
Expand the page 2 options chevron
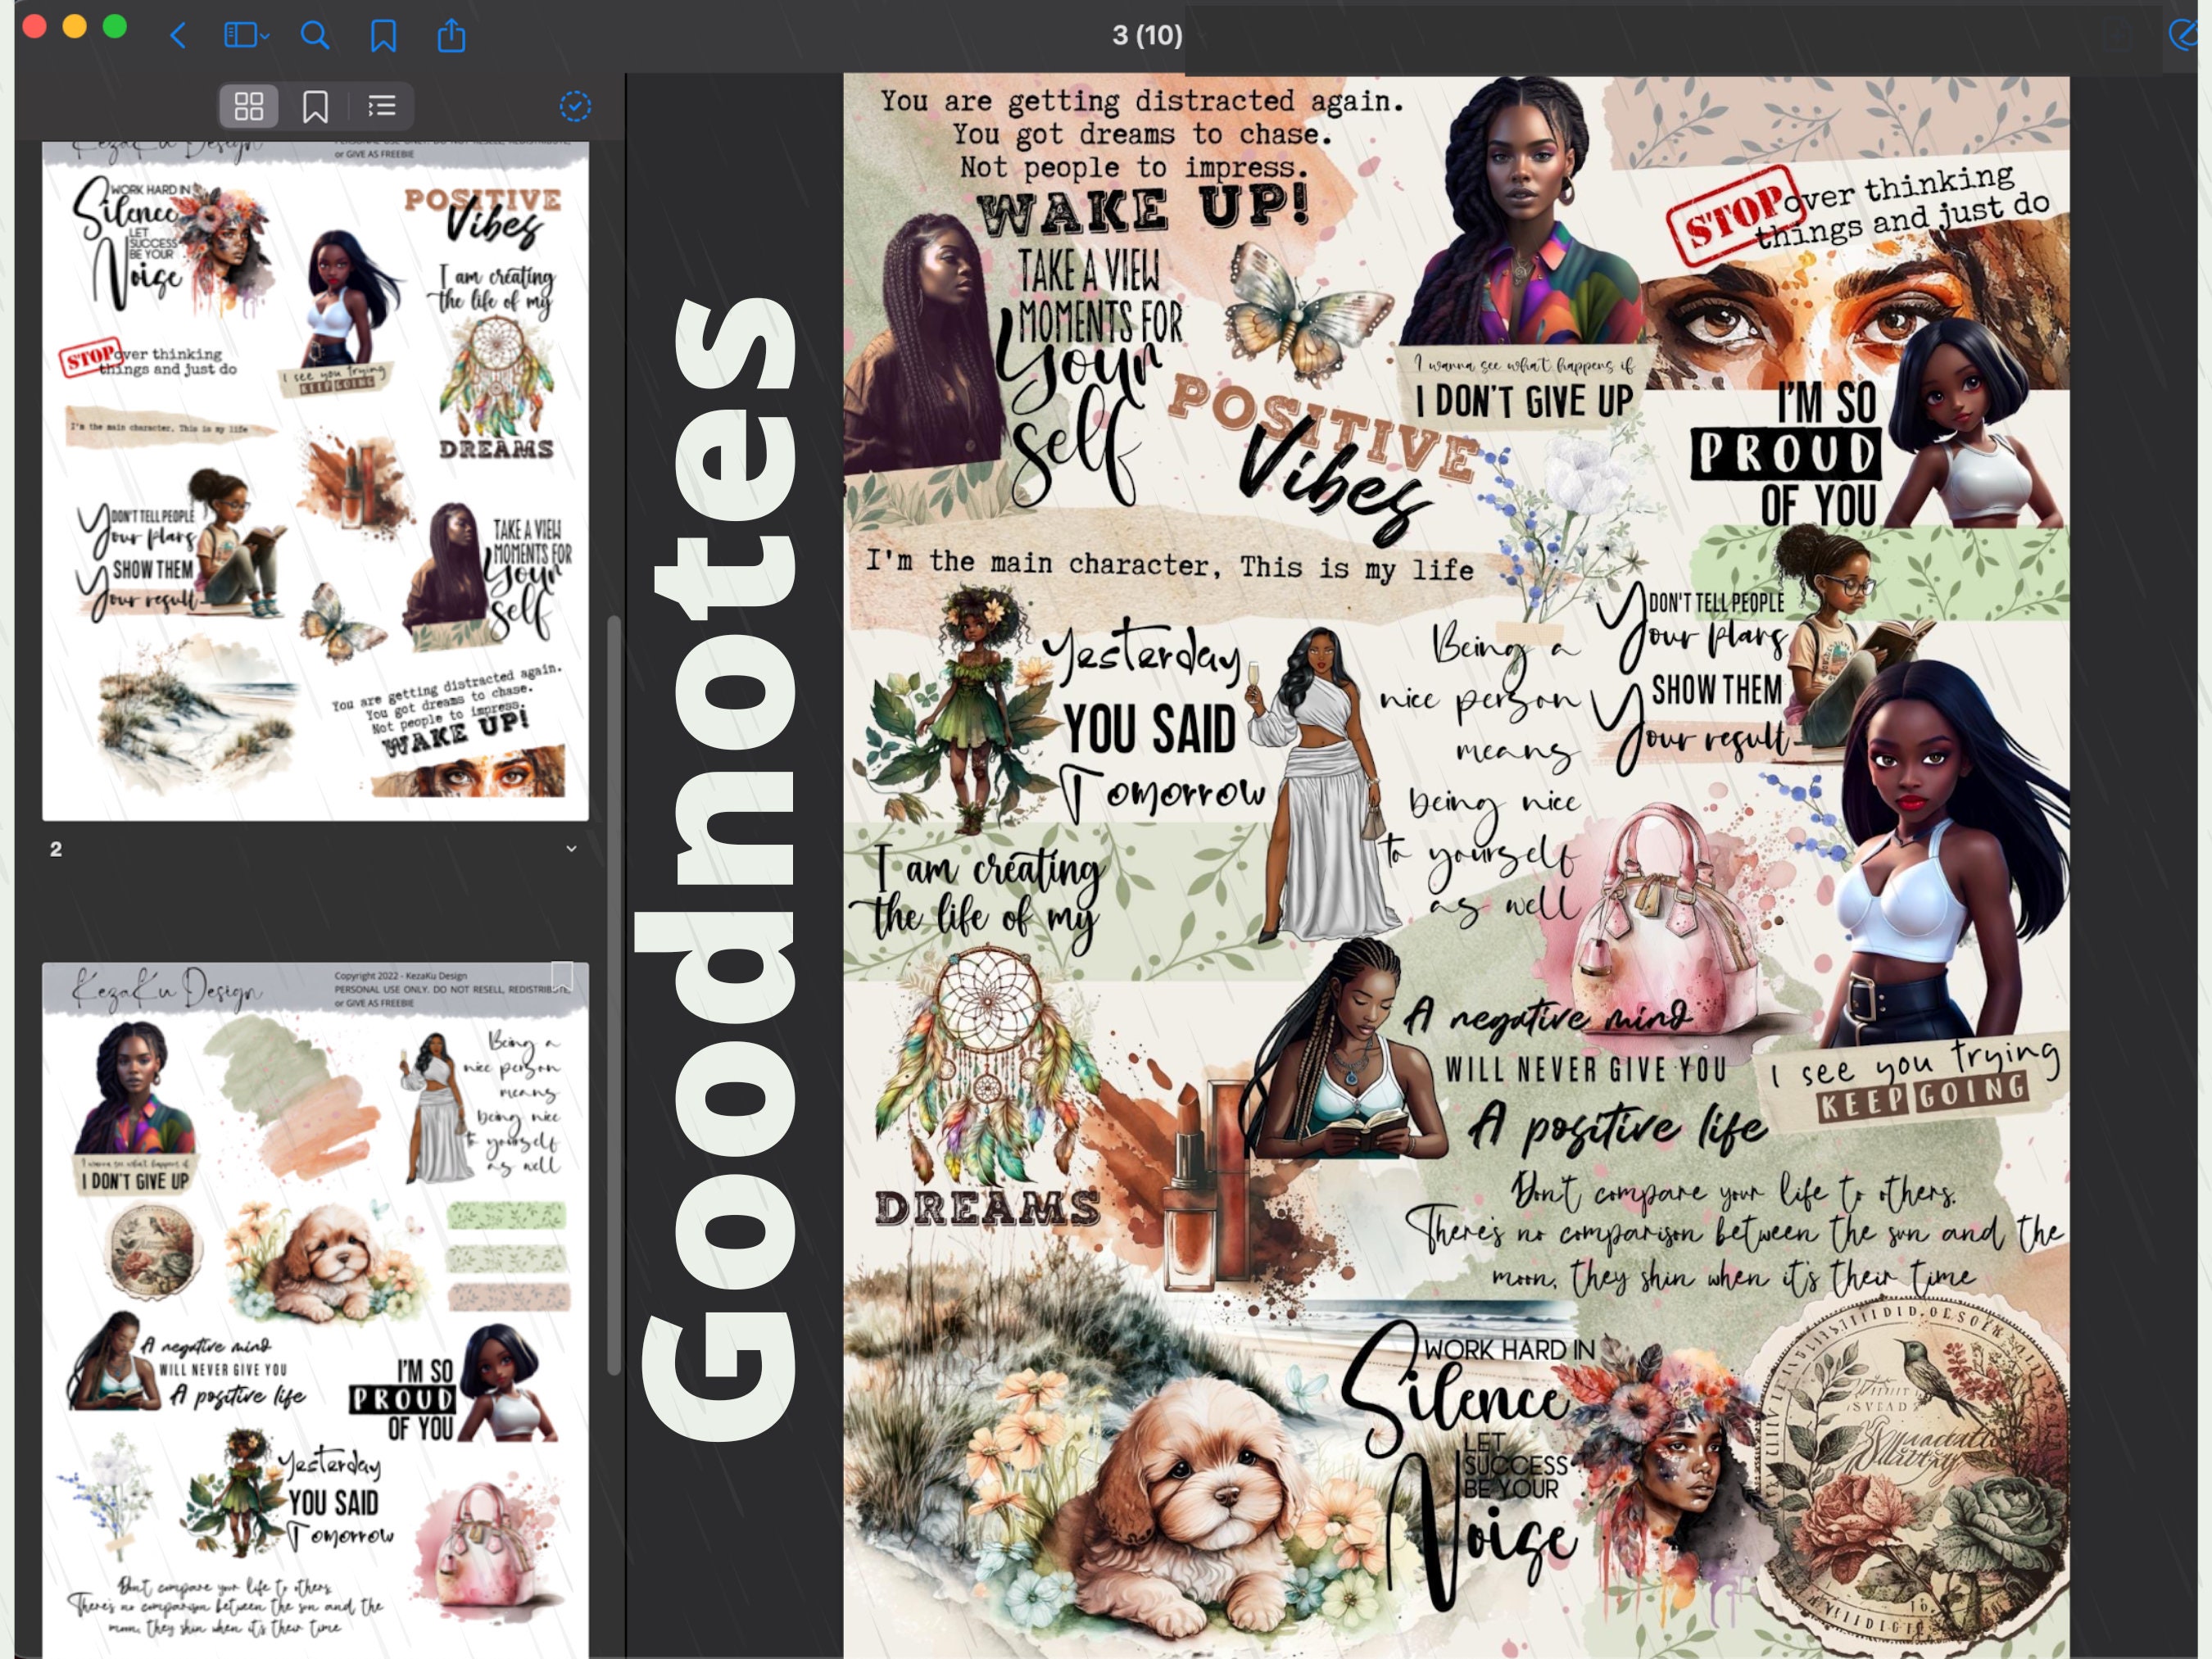click(x=571, y=849)
